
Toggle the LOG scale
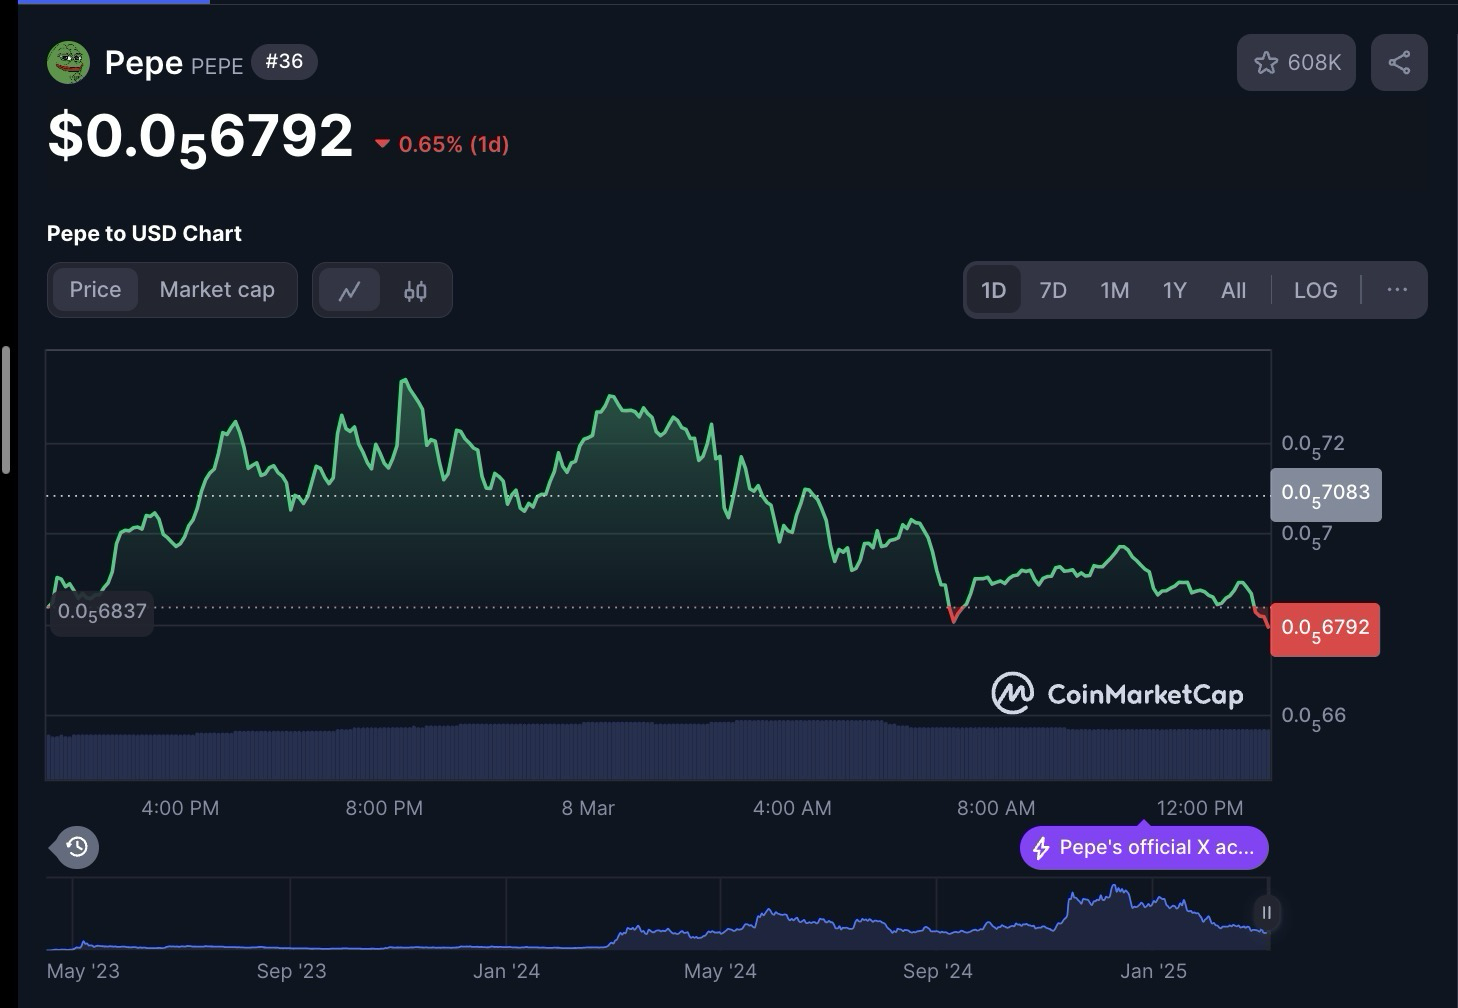point(1315,290)
